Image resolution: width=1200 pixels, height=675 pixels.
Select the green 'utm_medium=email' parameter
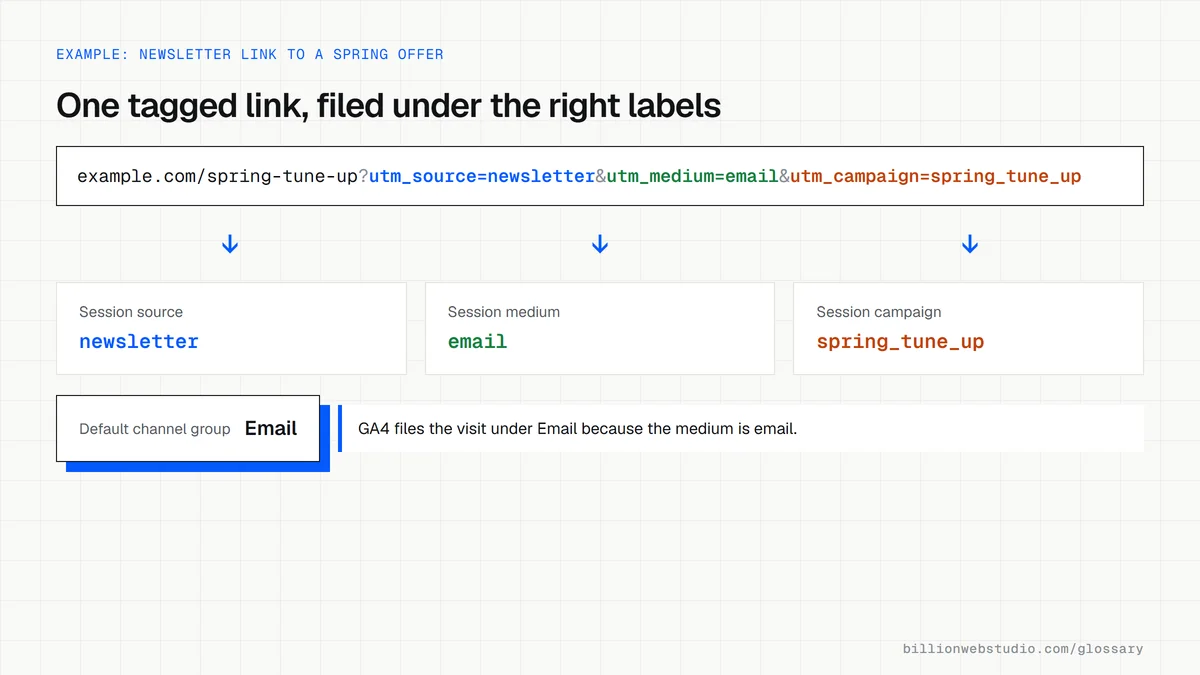point(692,176)
